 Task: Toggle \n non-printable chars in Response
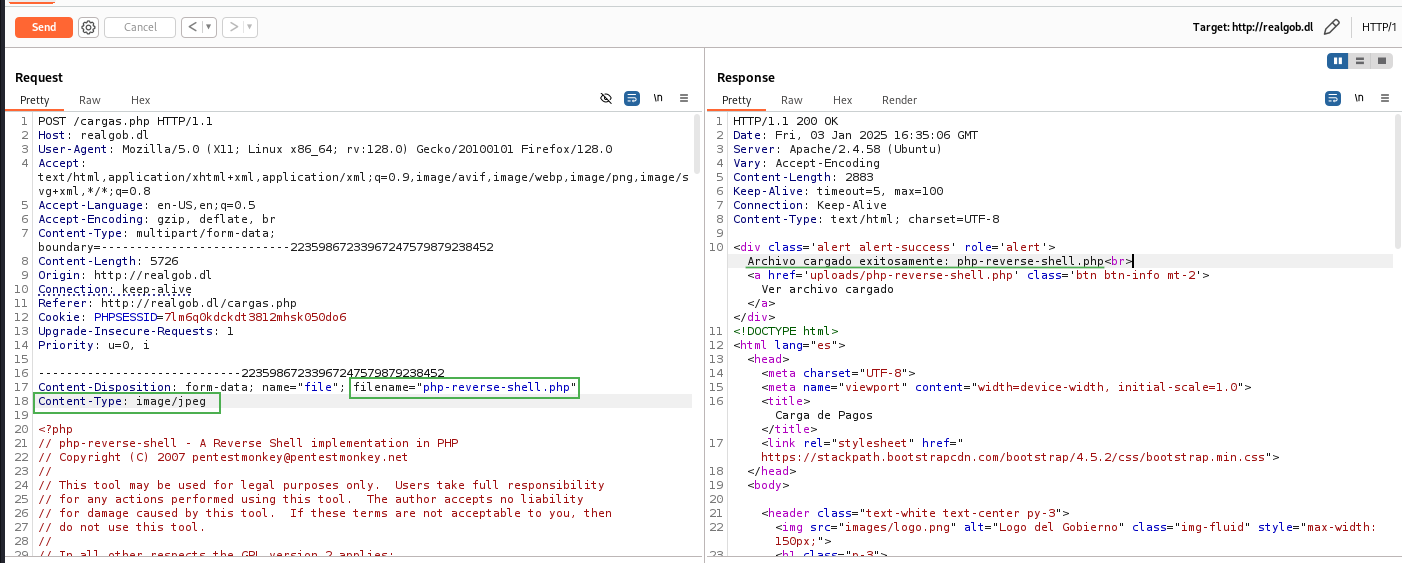click(1359, 98)
